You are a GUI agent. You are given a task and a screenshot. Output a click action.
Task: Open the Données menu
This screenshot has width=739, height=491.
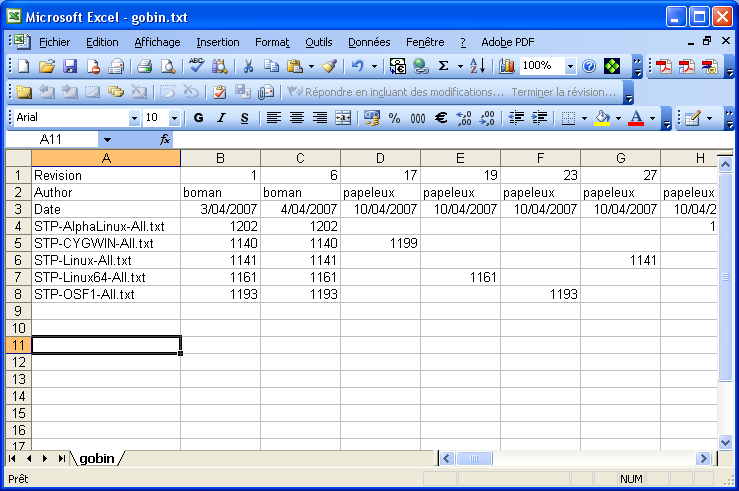(369, 42)
